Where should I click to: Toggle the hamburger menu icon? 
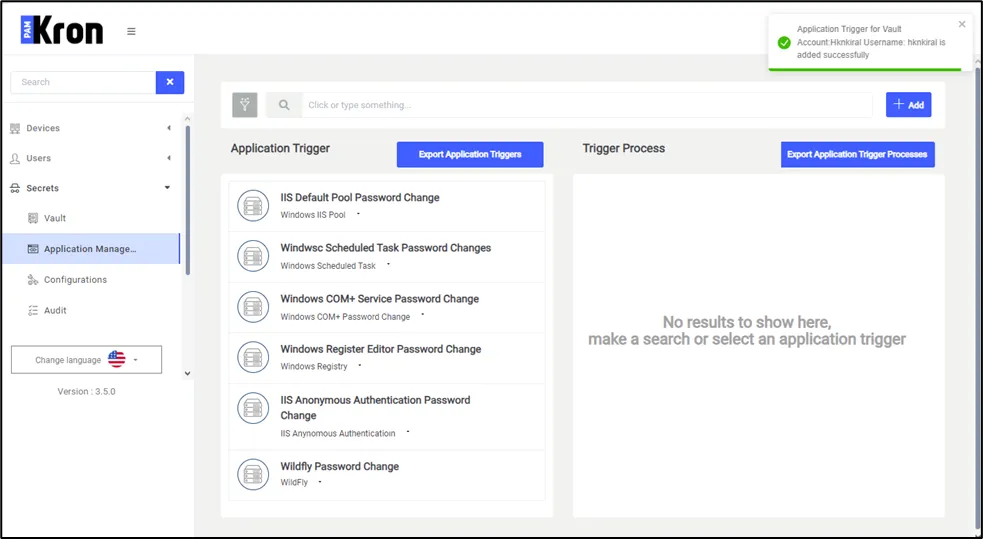click(x=131, y=31)
